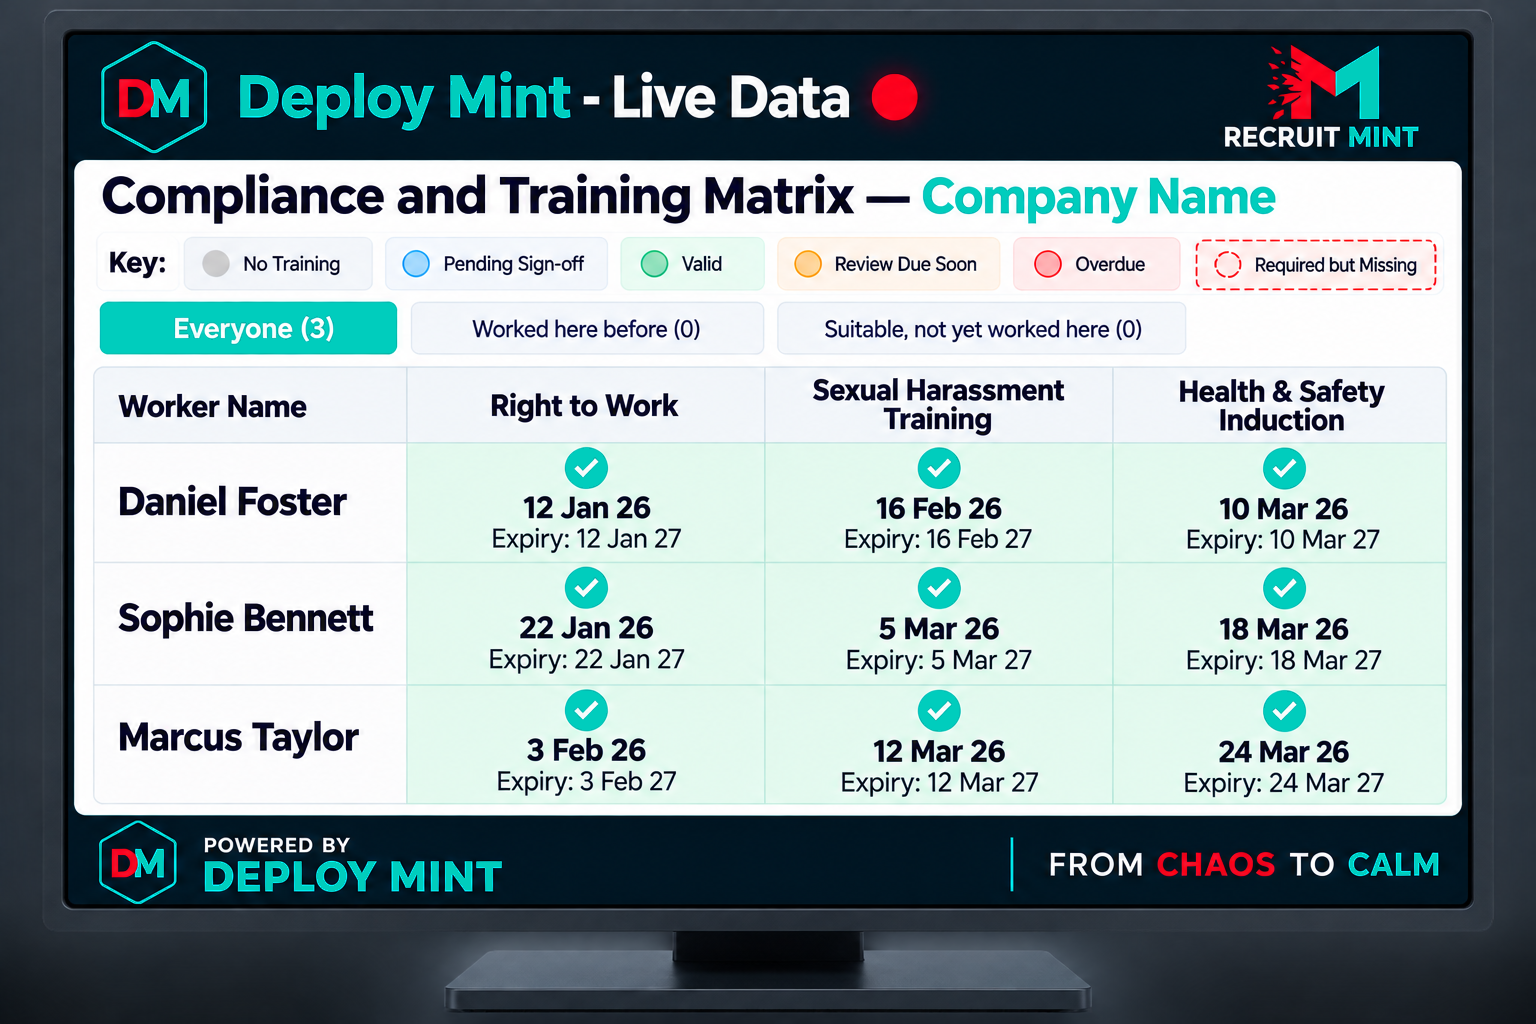The height and width of the screenshot is (1024, 1536).
Task: Click the date 10 Mar 26
Action: pyautogui.click(x=1284, y=509)
